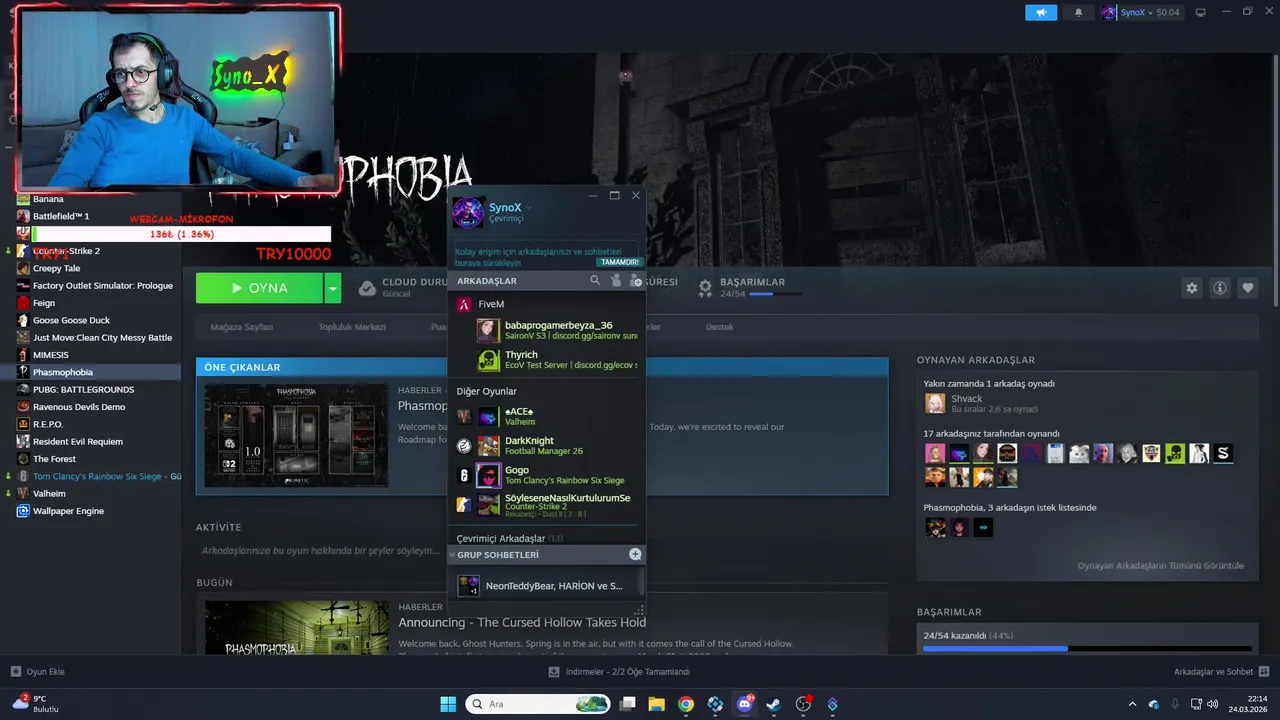Viewport: 1280px width, 720px height.
Task: Select Factory Outlet Simulator: Prologue
Action: (102, 285)
